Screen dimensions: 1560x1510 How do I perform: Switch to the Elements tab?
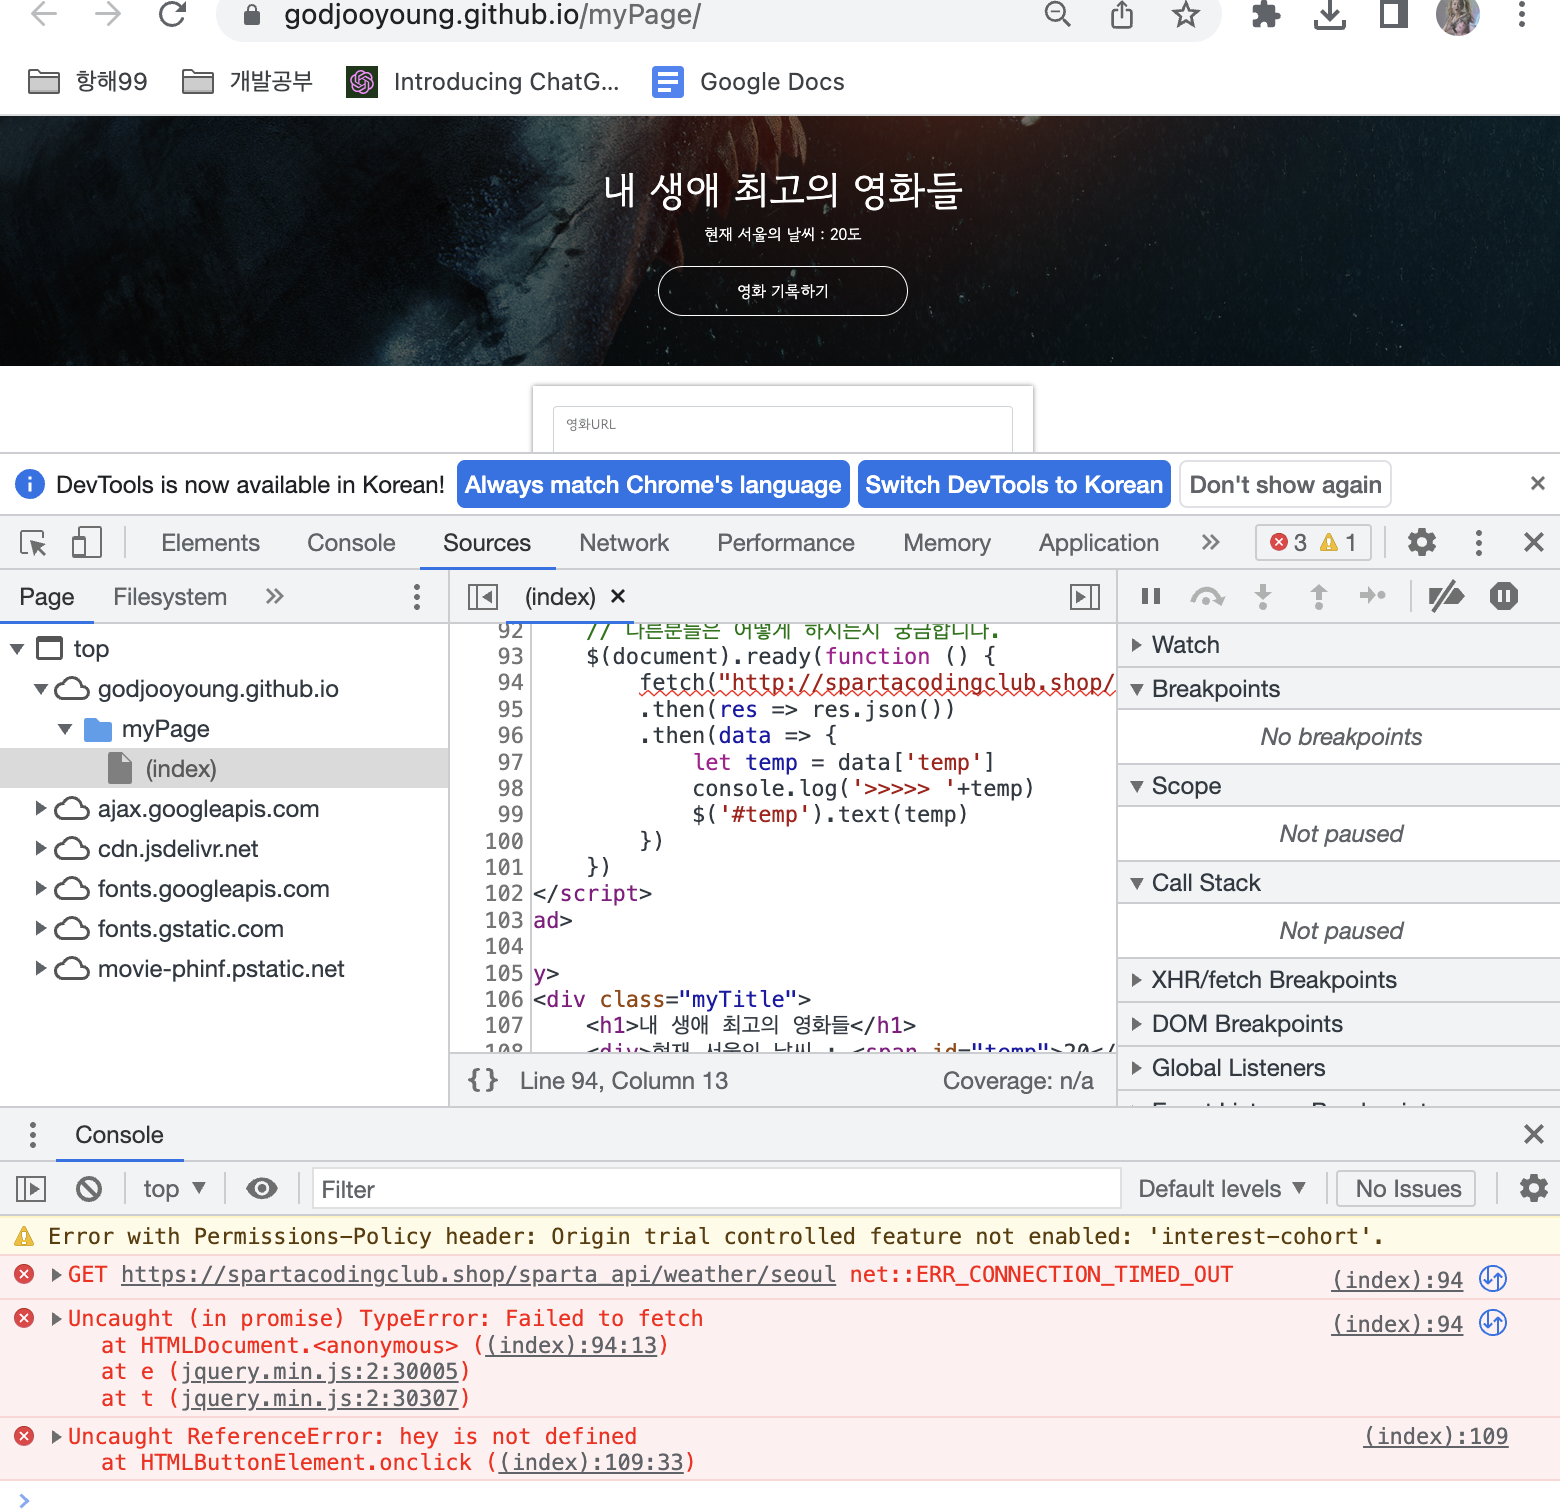(210, 543)
